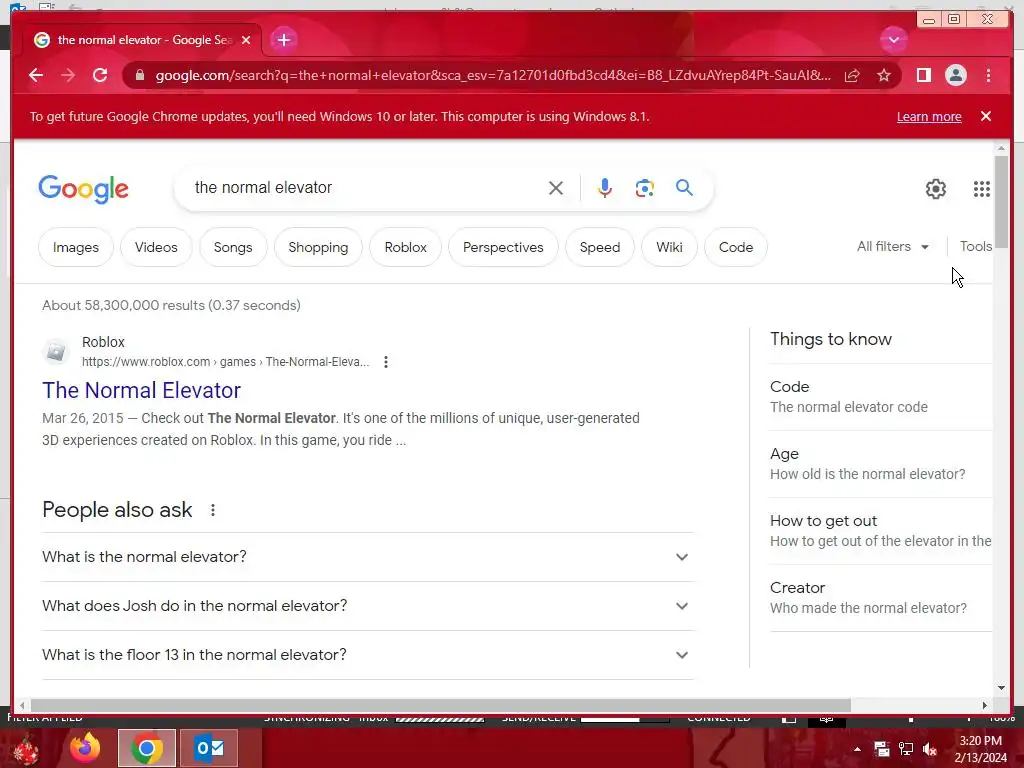Select the Songs filter chip
This screenshot has width=1024, height=768.
click(233, 247)
